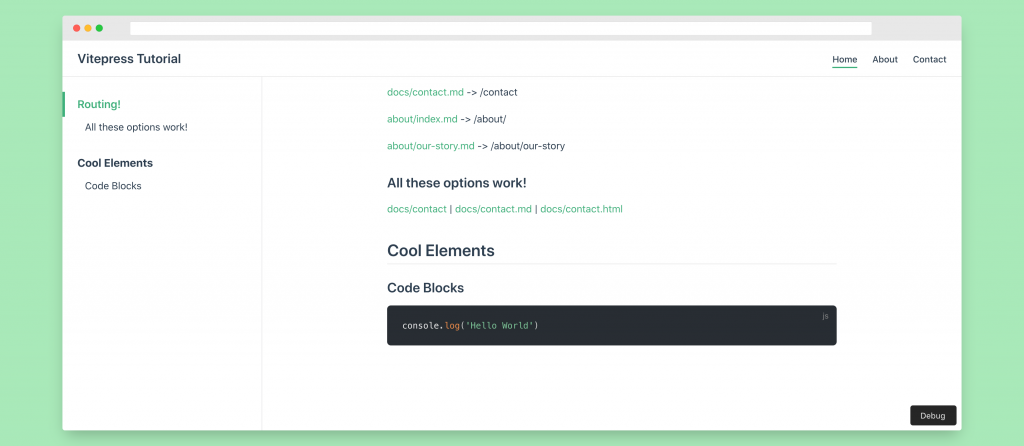Open the Contact nav link
The width and height of the screenshot is (1024, 446).
[929, 59]
